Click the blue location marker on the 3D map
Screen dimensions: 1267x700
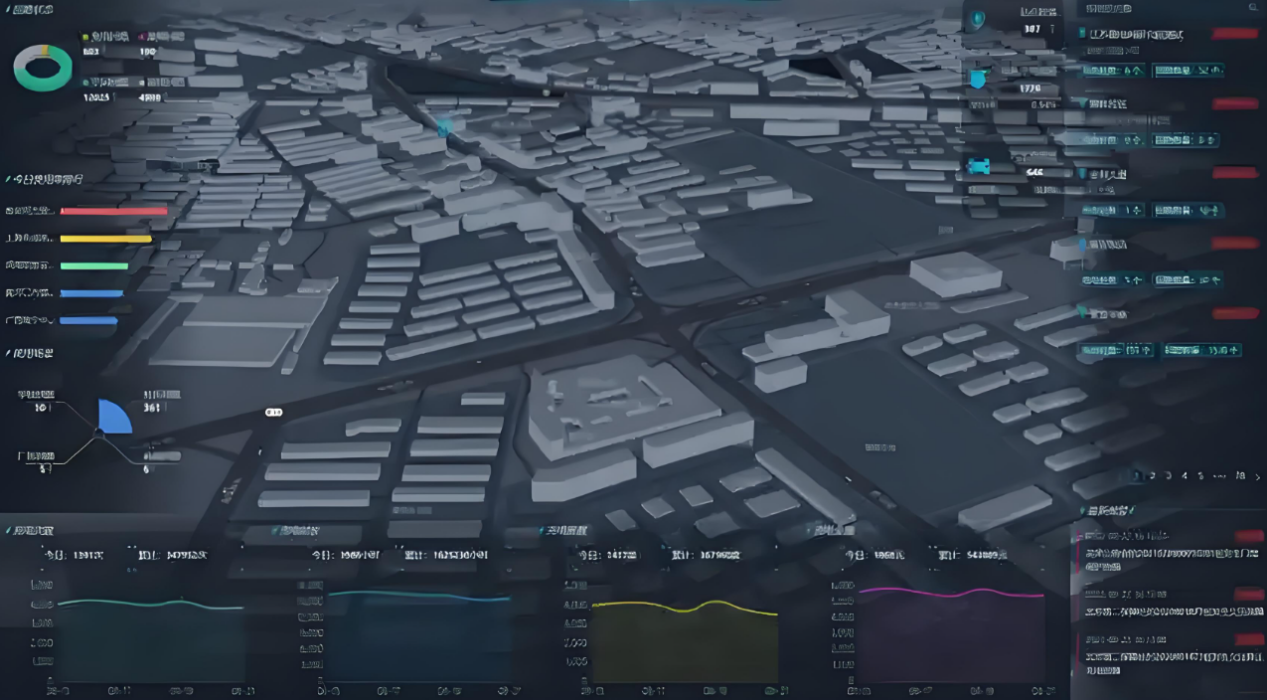(444, 128)
